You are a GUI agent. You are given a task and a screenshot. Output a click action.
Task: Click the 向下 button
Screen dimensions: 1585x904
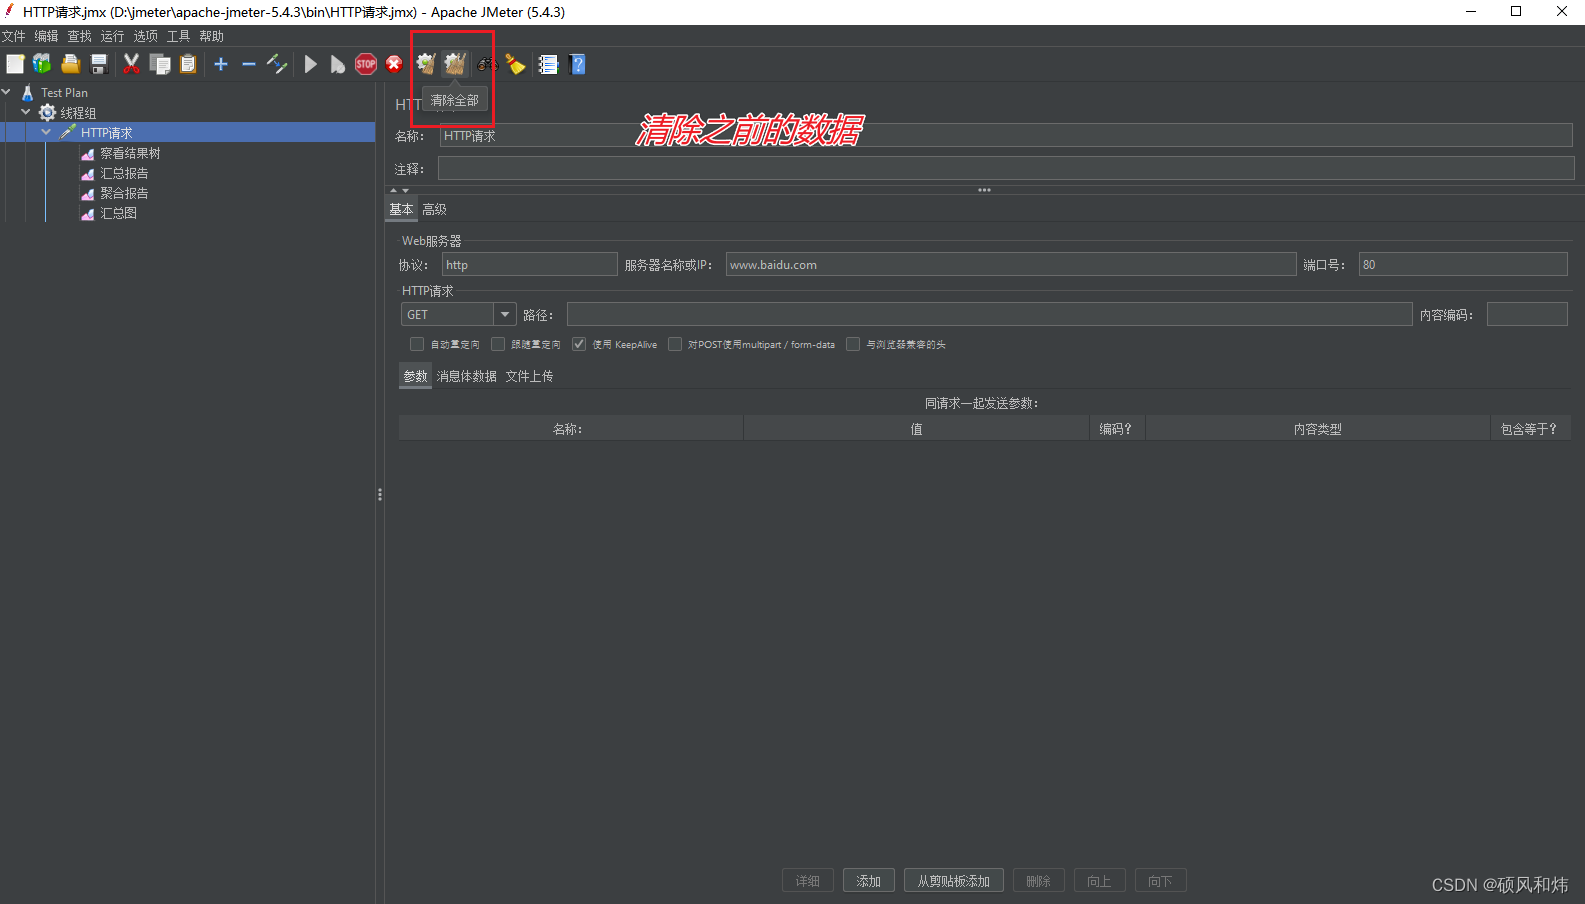click(1160, 881)
